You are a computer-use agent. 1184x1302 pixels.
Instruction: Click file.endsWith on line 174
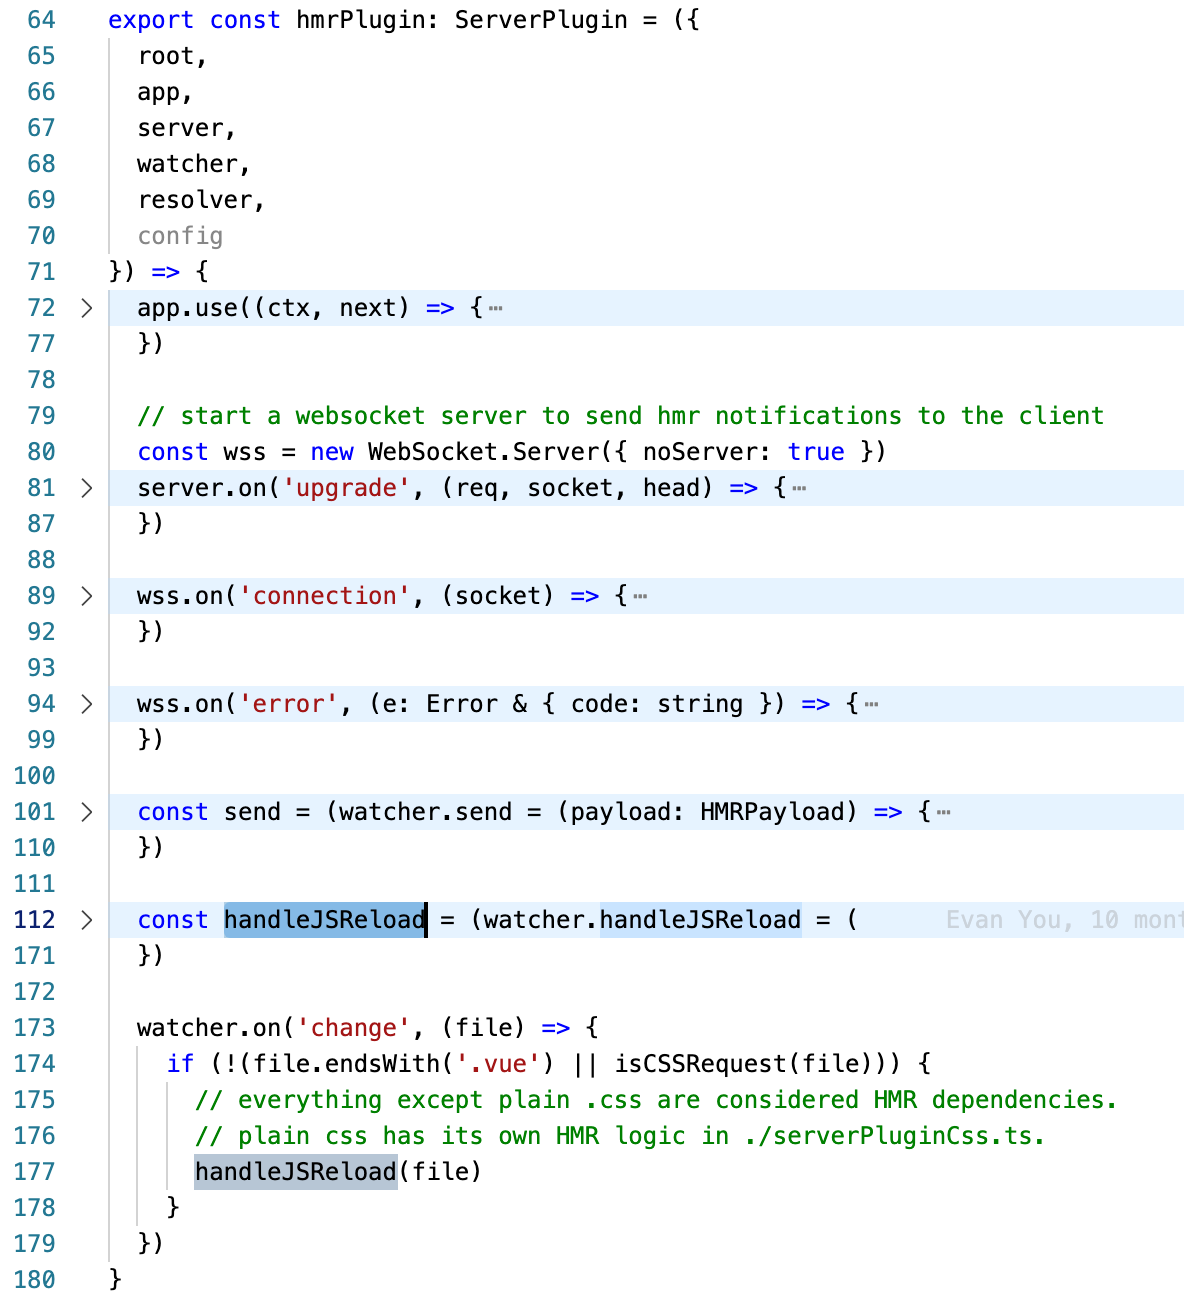coord(347,1064)
